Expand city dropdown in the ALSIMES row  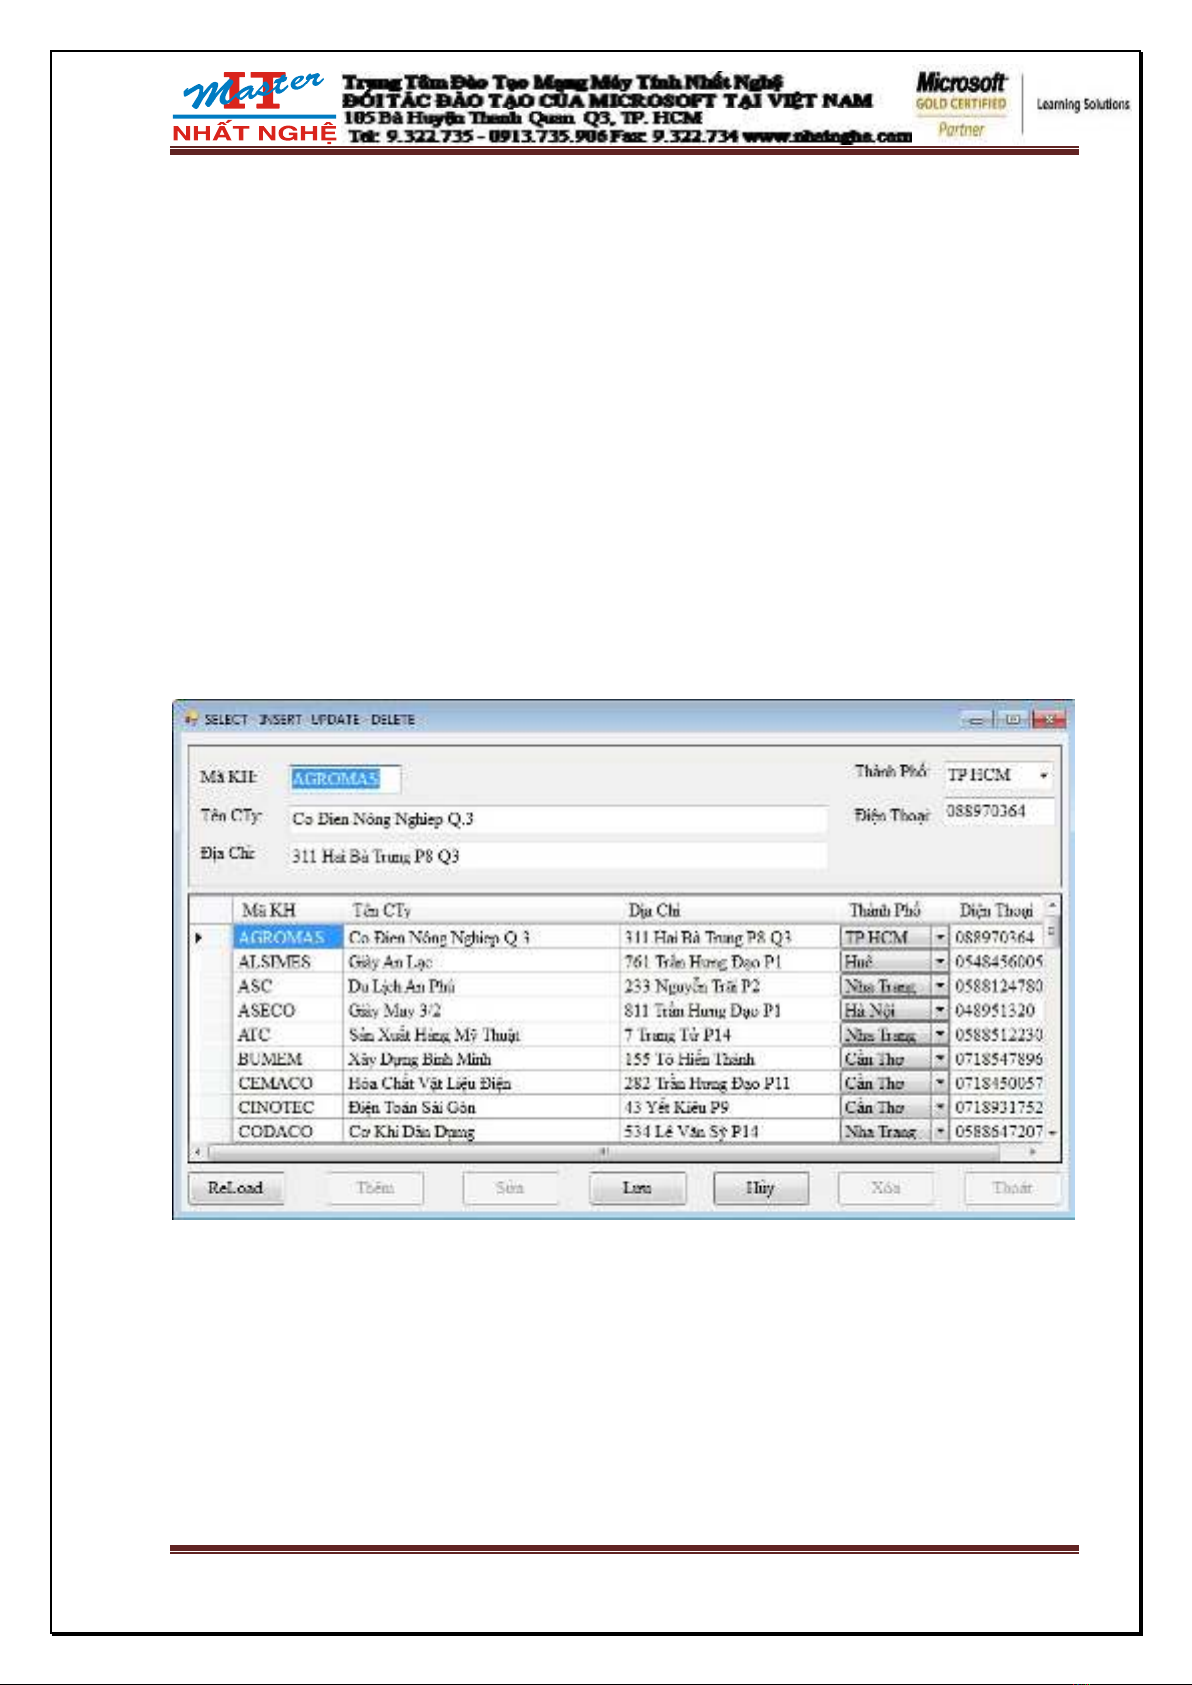(939, 962)
